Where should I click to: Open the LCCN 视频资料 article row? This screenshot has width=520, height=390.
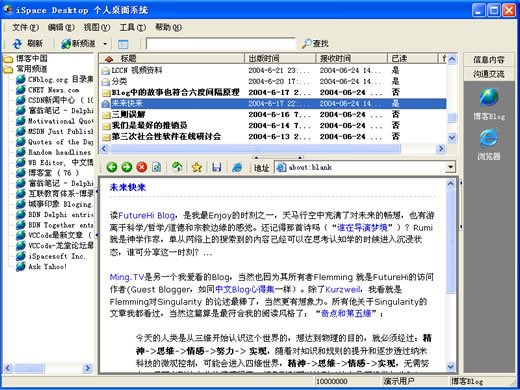[x=273, y=70]
